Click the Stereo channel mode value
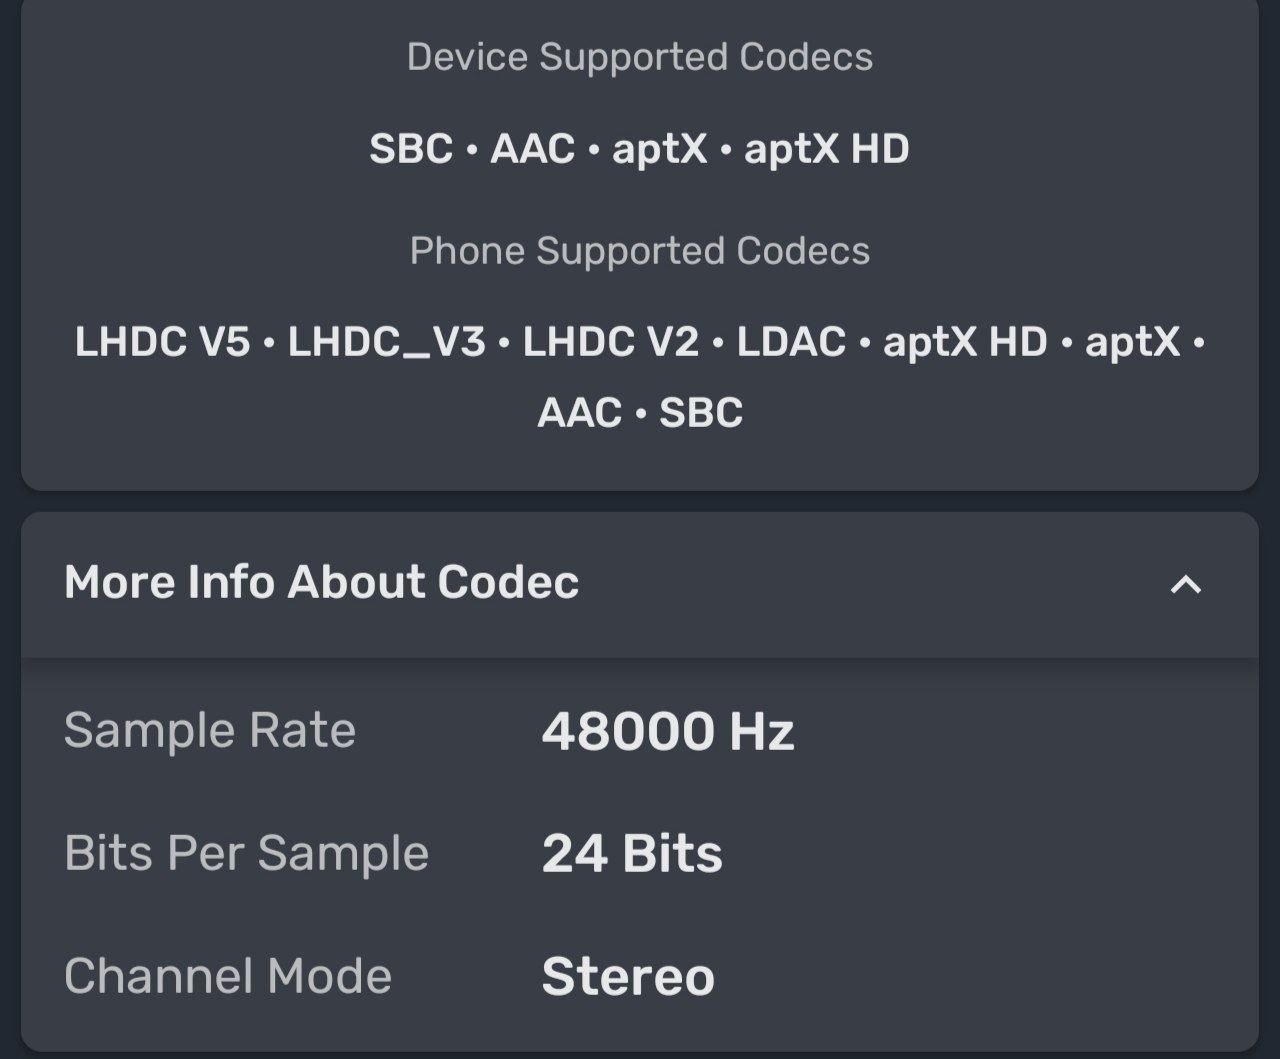1280x1059 pixels. (x=628, y=977)
